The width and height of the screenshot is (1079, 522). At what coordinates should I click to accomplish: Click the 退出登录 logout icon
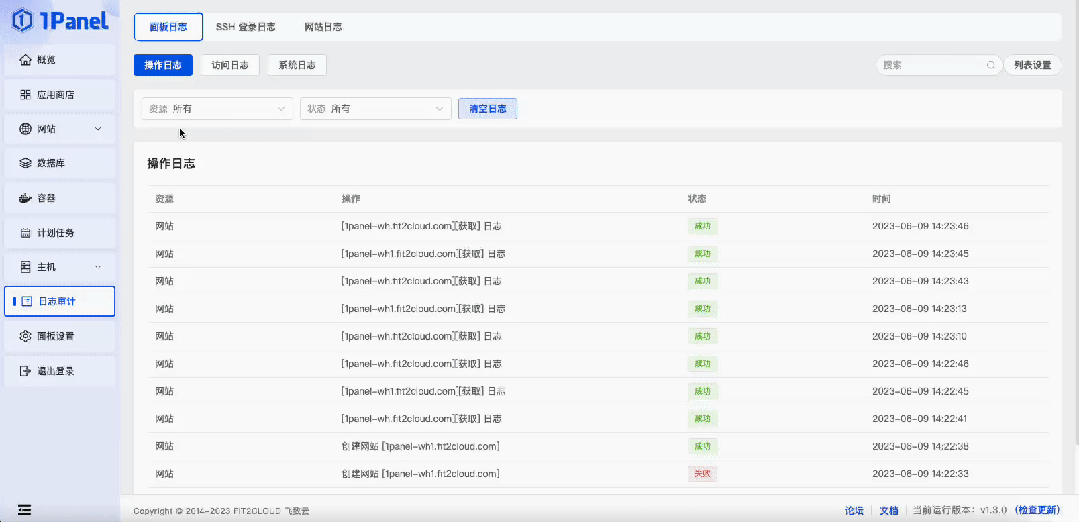click(x=25, y=371)
